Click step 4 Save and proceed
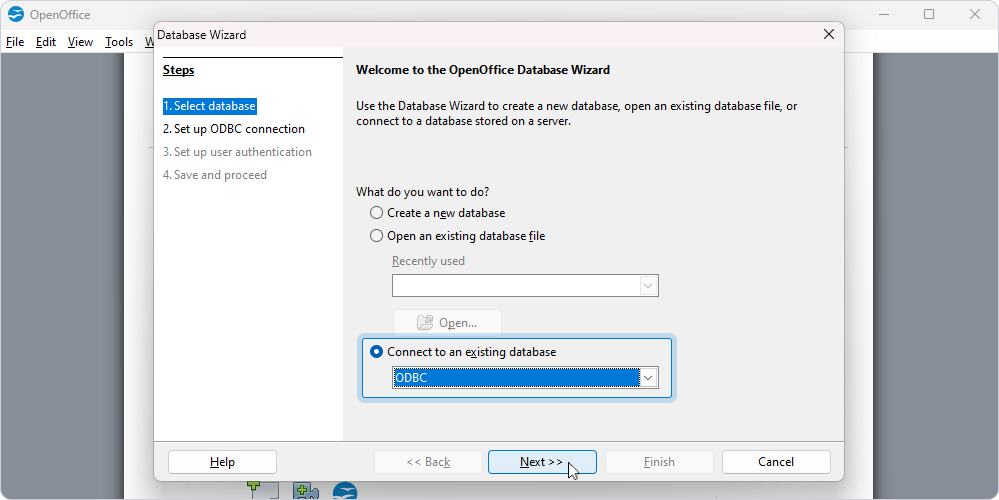This screenshot has width=999, height=500. [215, 175]
